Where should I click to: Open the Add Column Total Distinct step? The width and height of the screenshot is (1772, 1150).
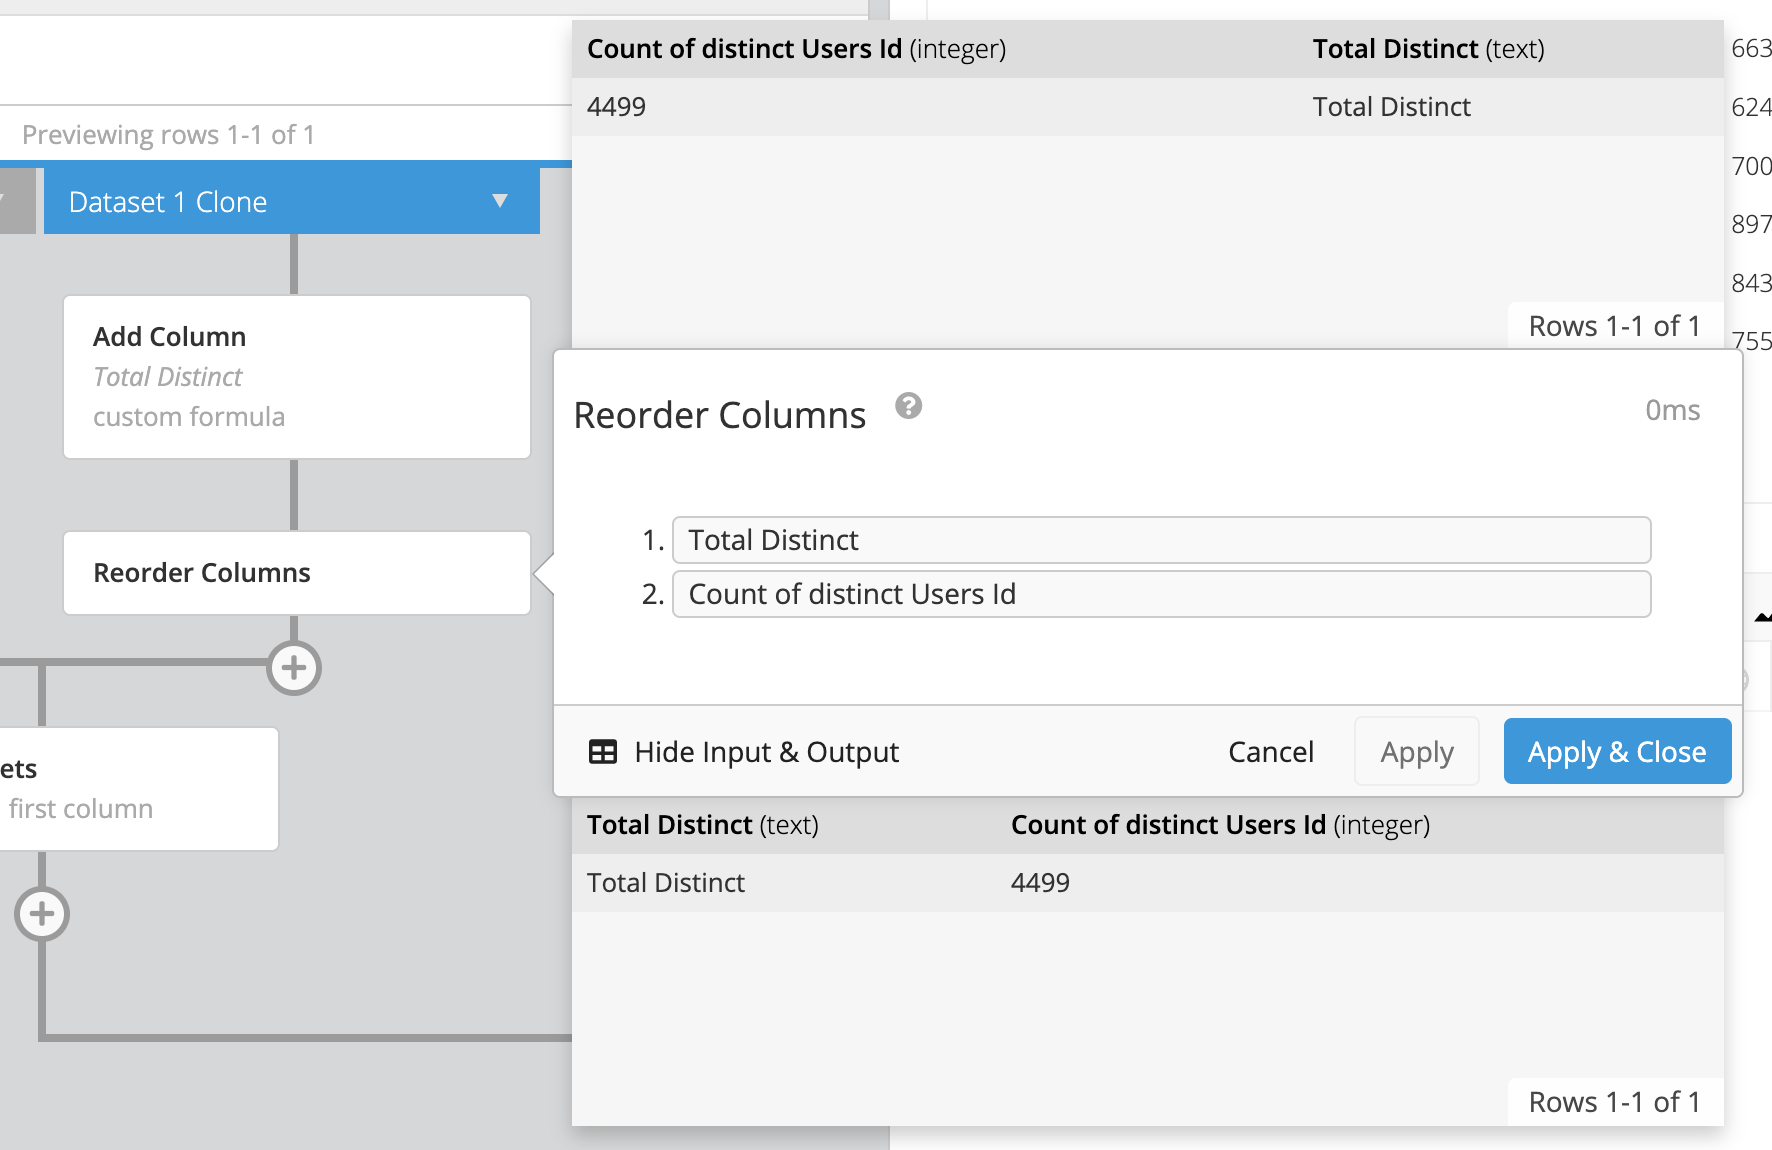click(297, 377)
